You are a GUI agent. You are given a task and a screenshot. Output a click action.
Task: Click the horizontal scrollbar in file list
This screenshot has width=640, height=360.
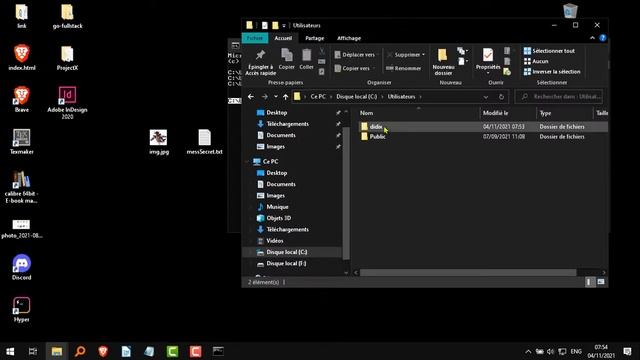pyautogui.click(x=468, y=273)
